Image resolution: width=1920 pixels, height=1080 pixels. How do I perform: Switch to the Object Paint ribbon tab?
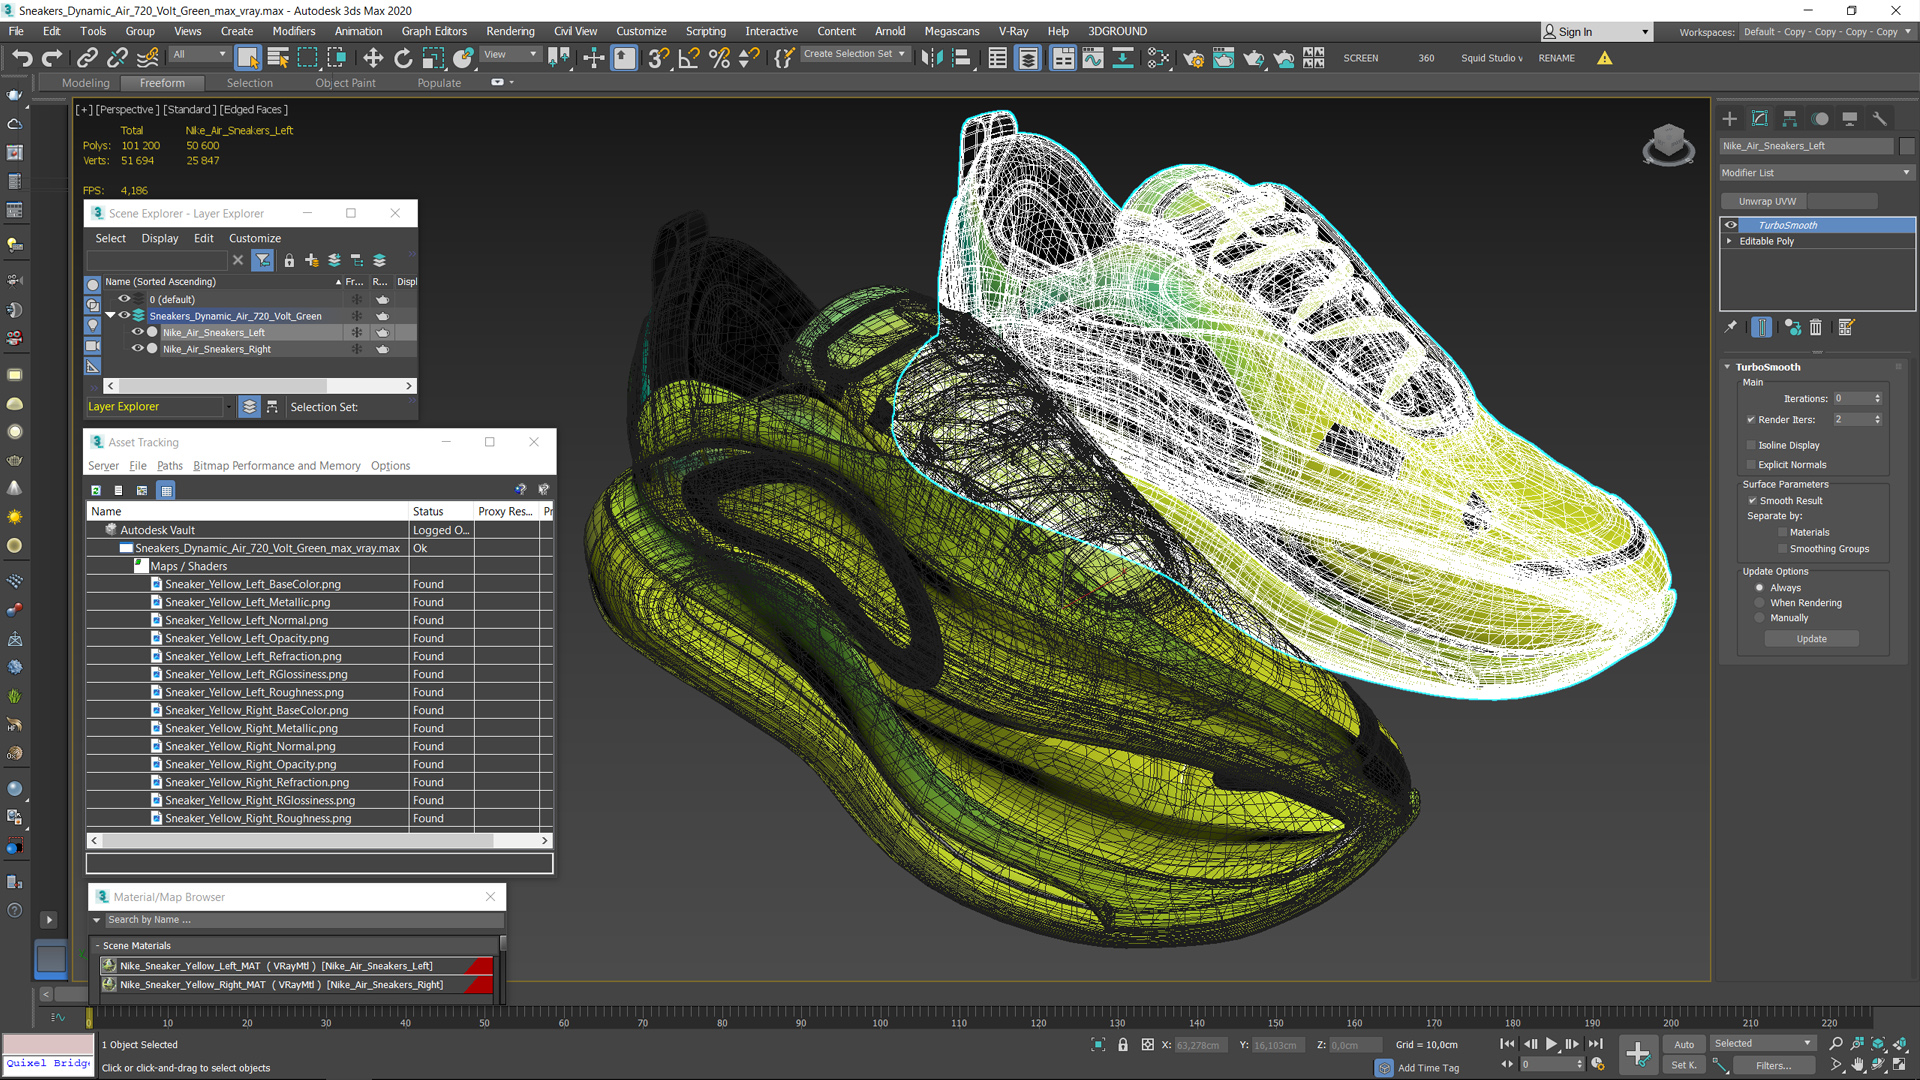coord(345,83)
